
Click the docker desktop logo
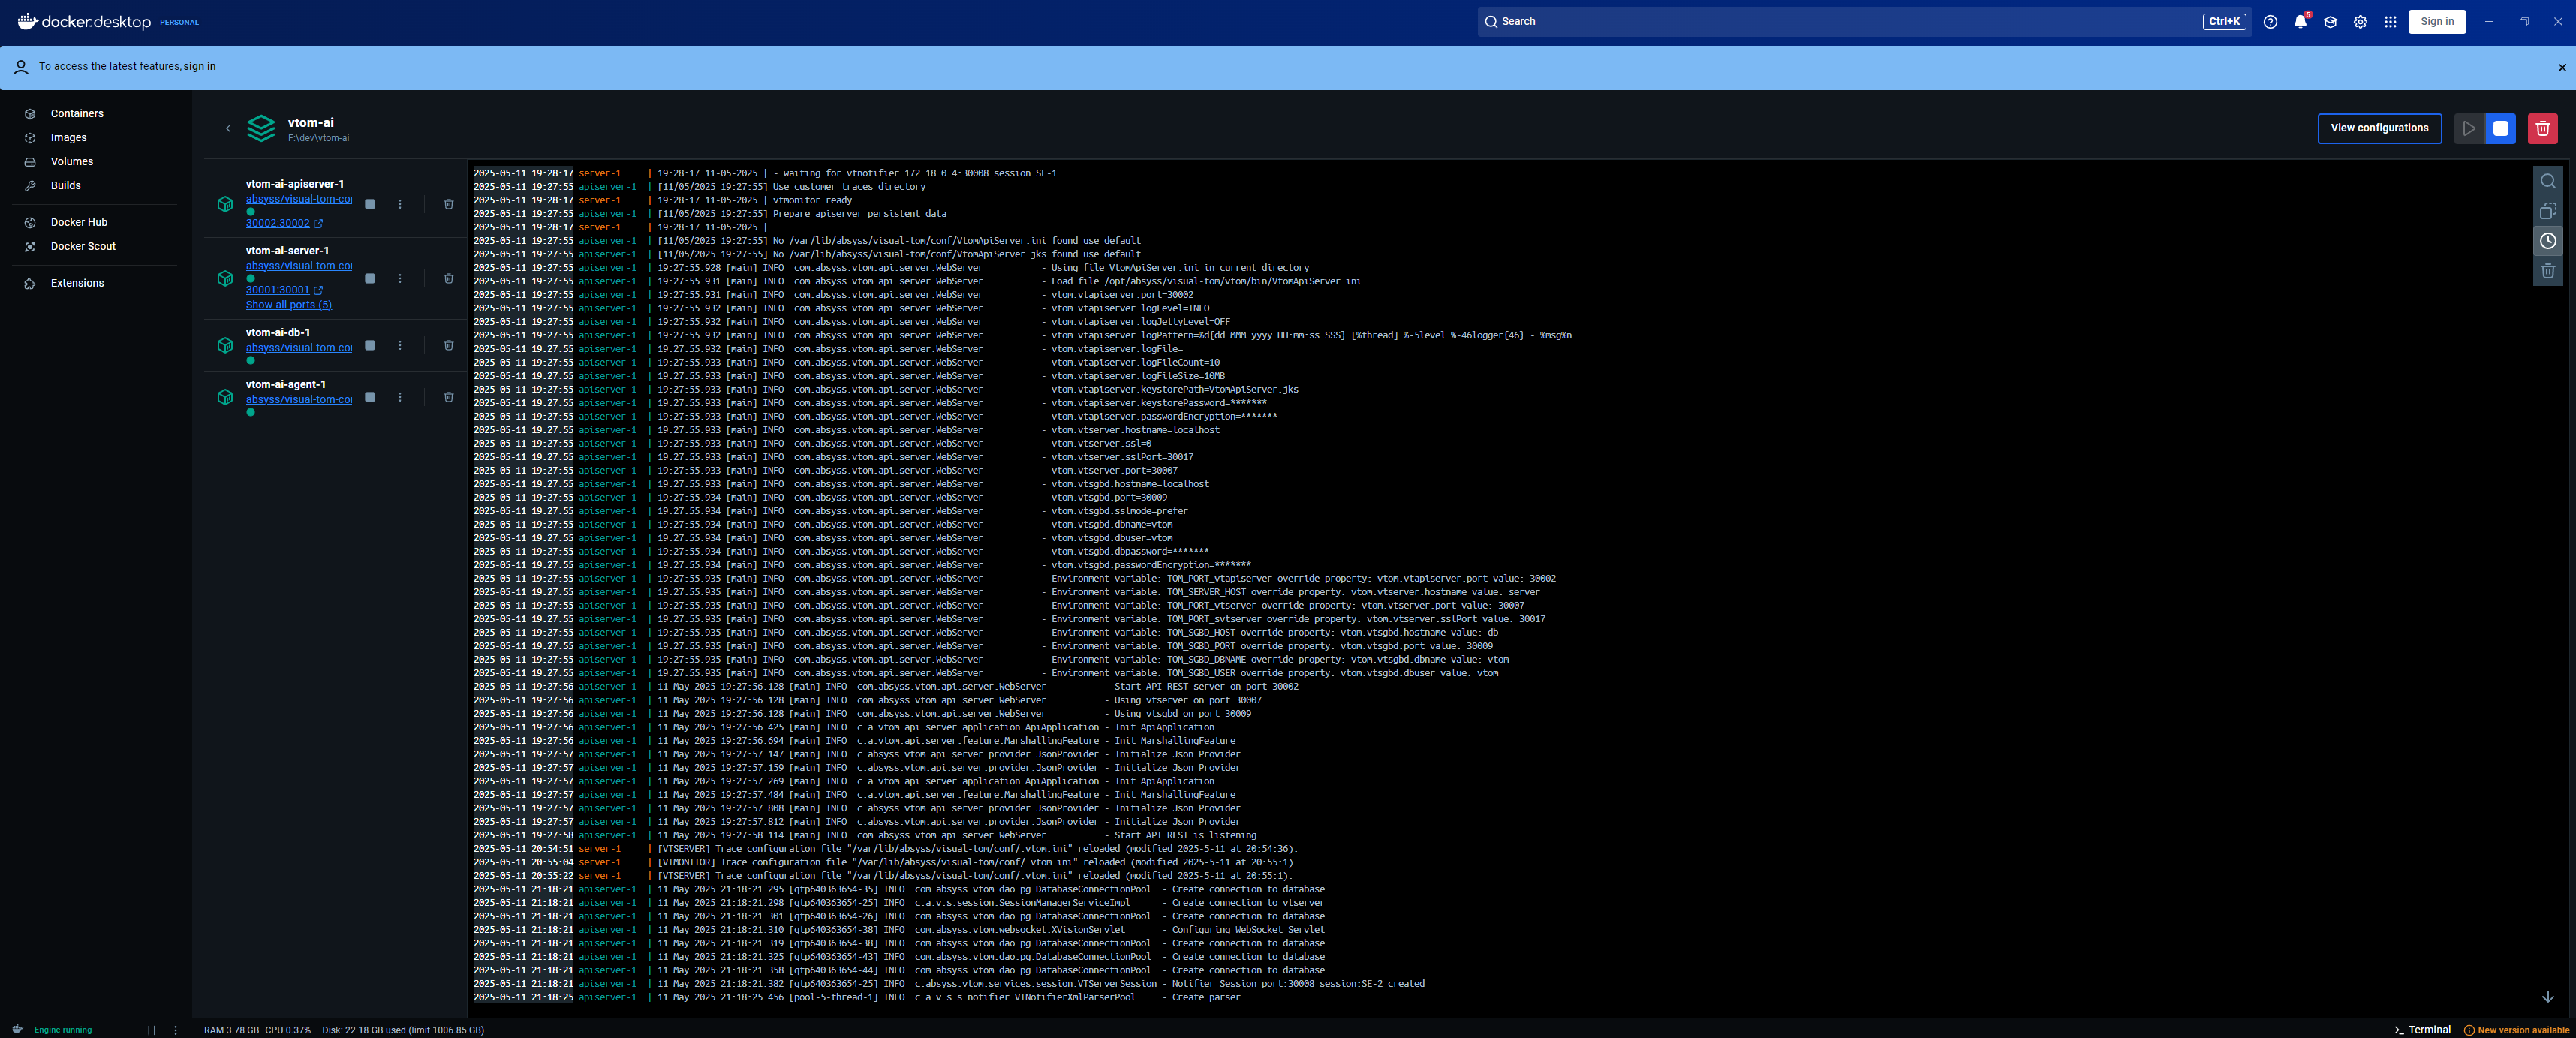click(84, 22)
